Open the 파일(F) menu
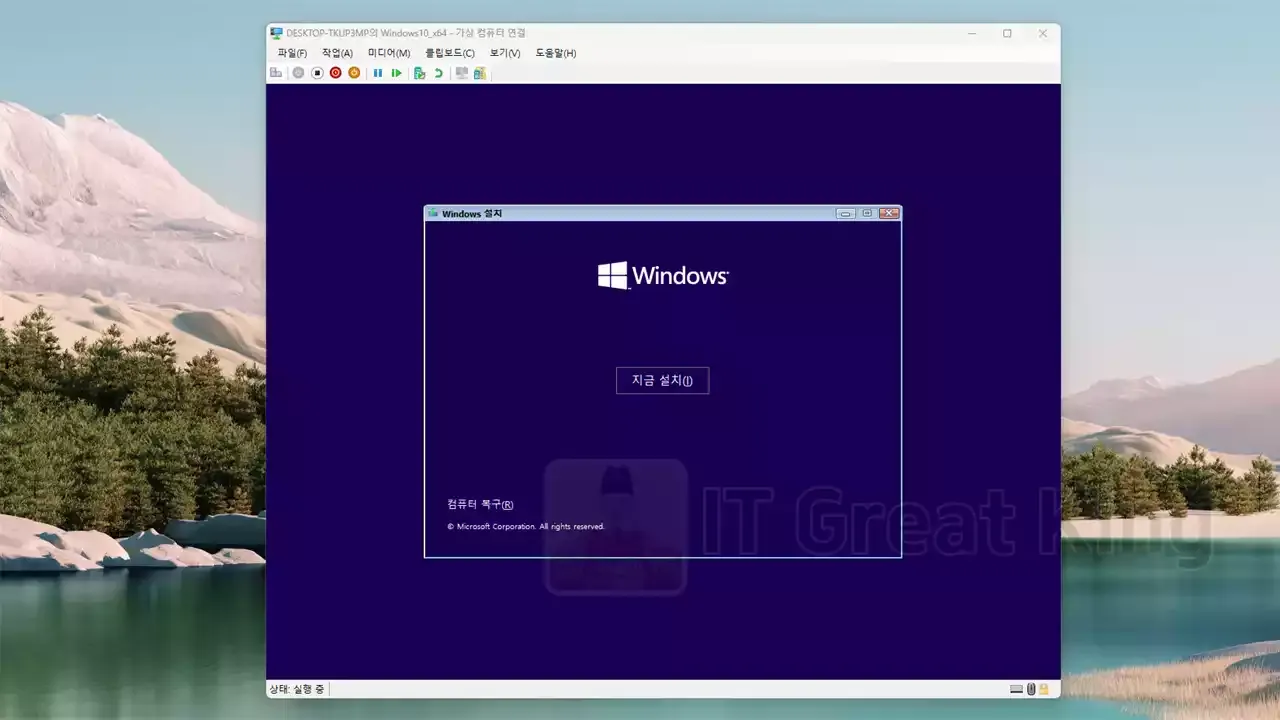The image size is (1280, 720). [292, 53]
